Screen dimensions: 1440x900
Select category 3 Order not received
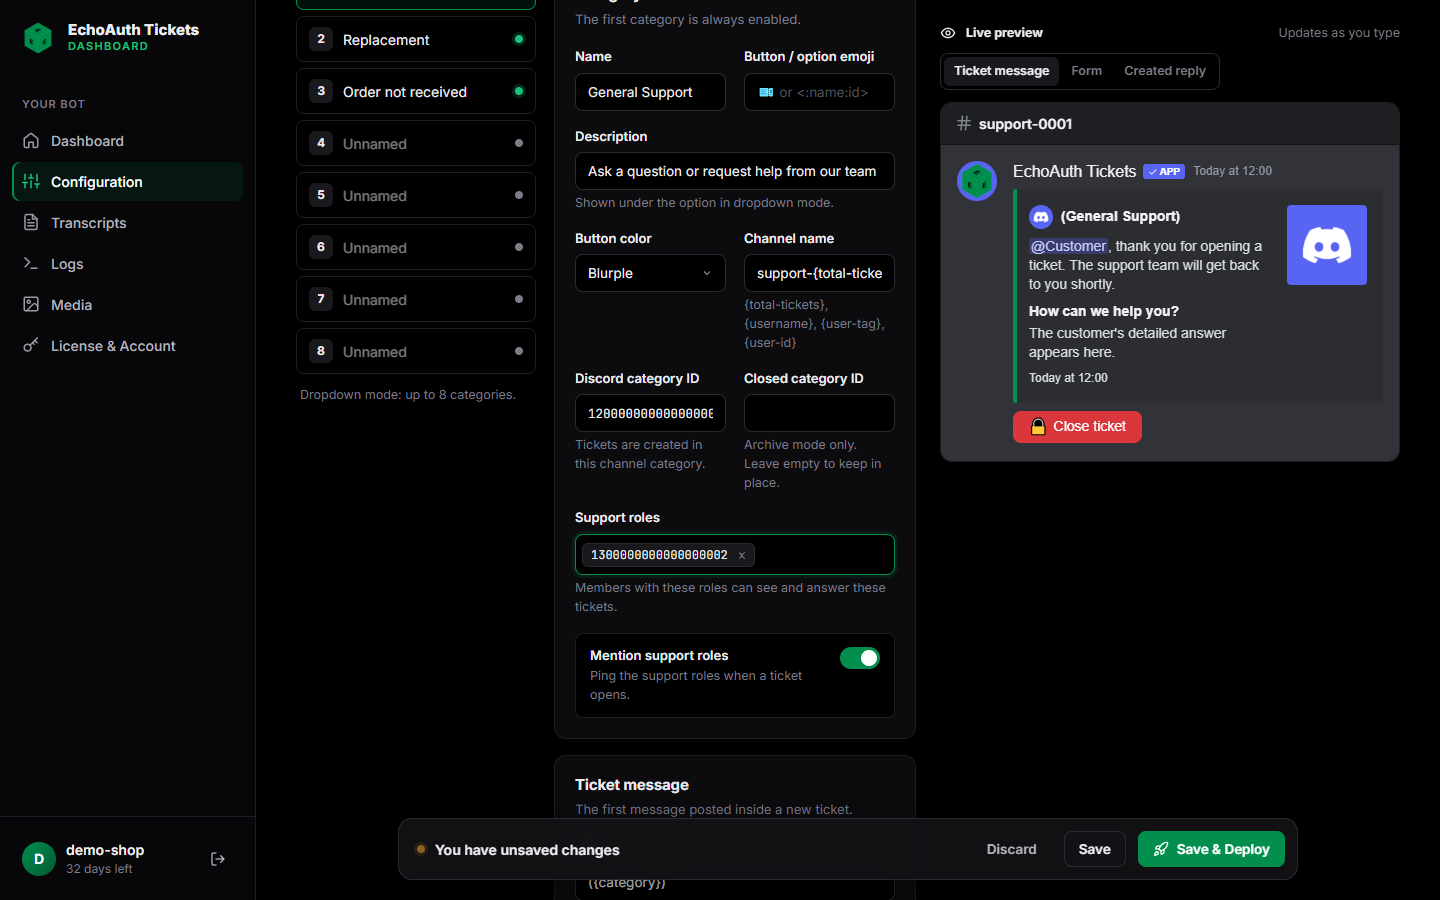(416, 91)
